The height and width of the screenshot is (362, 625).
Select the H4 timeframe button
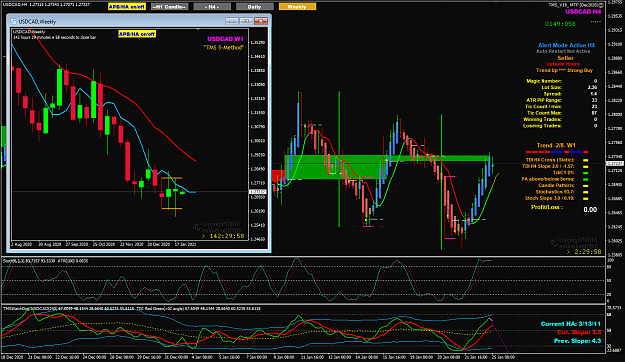[212, 7]
